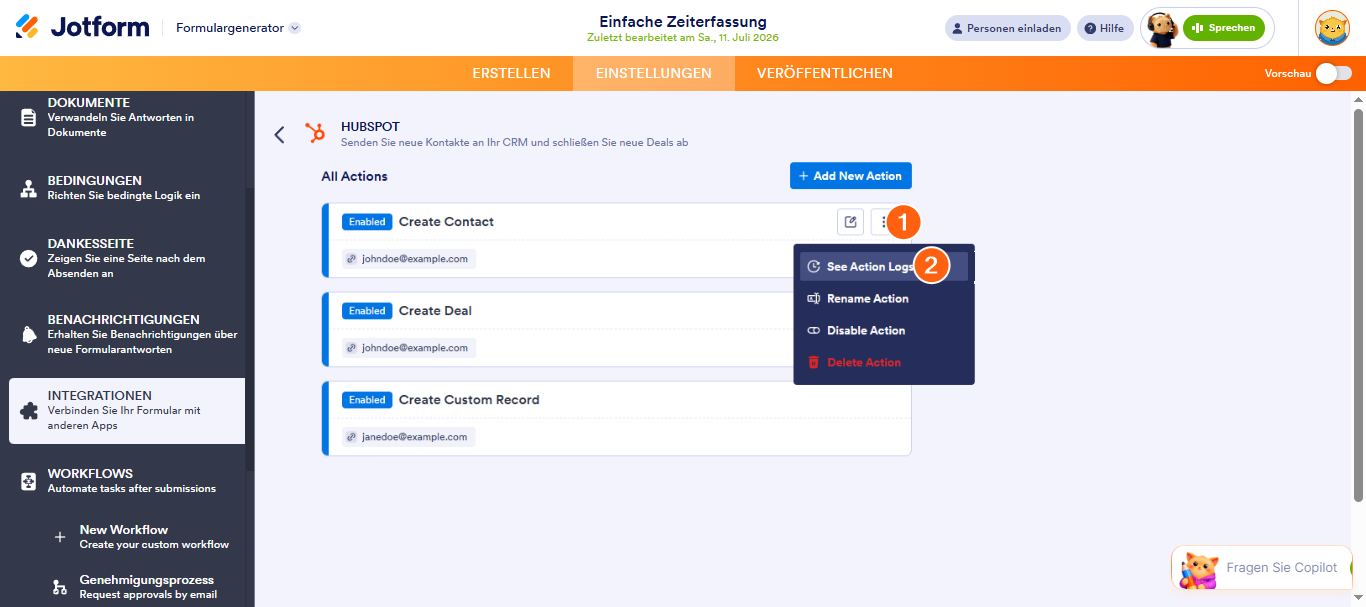Click the AI agent avatar next to Sprechen
This screenshot has width=1366, height=607.
(x=1161, y=29)
